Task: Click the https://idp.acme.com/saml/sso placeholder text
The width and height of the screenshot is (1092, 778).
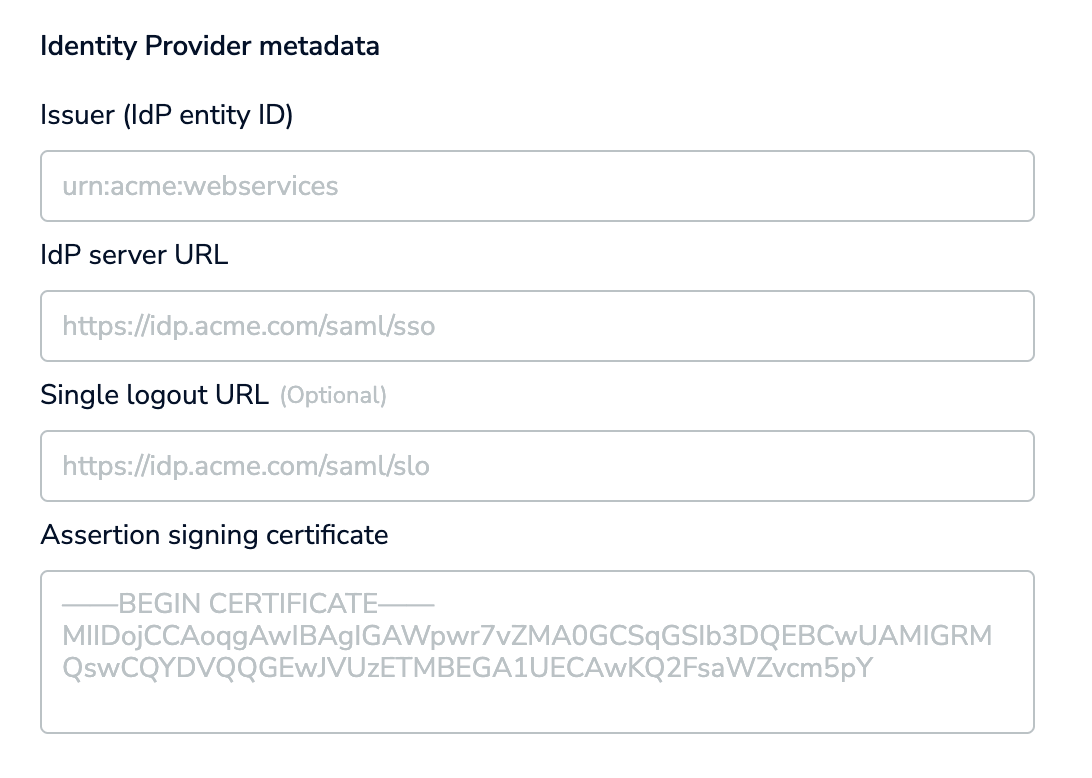Action: pos(248,326)
